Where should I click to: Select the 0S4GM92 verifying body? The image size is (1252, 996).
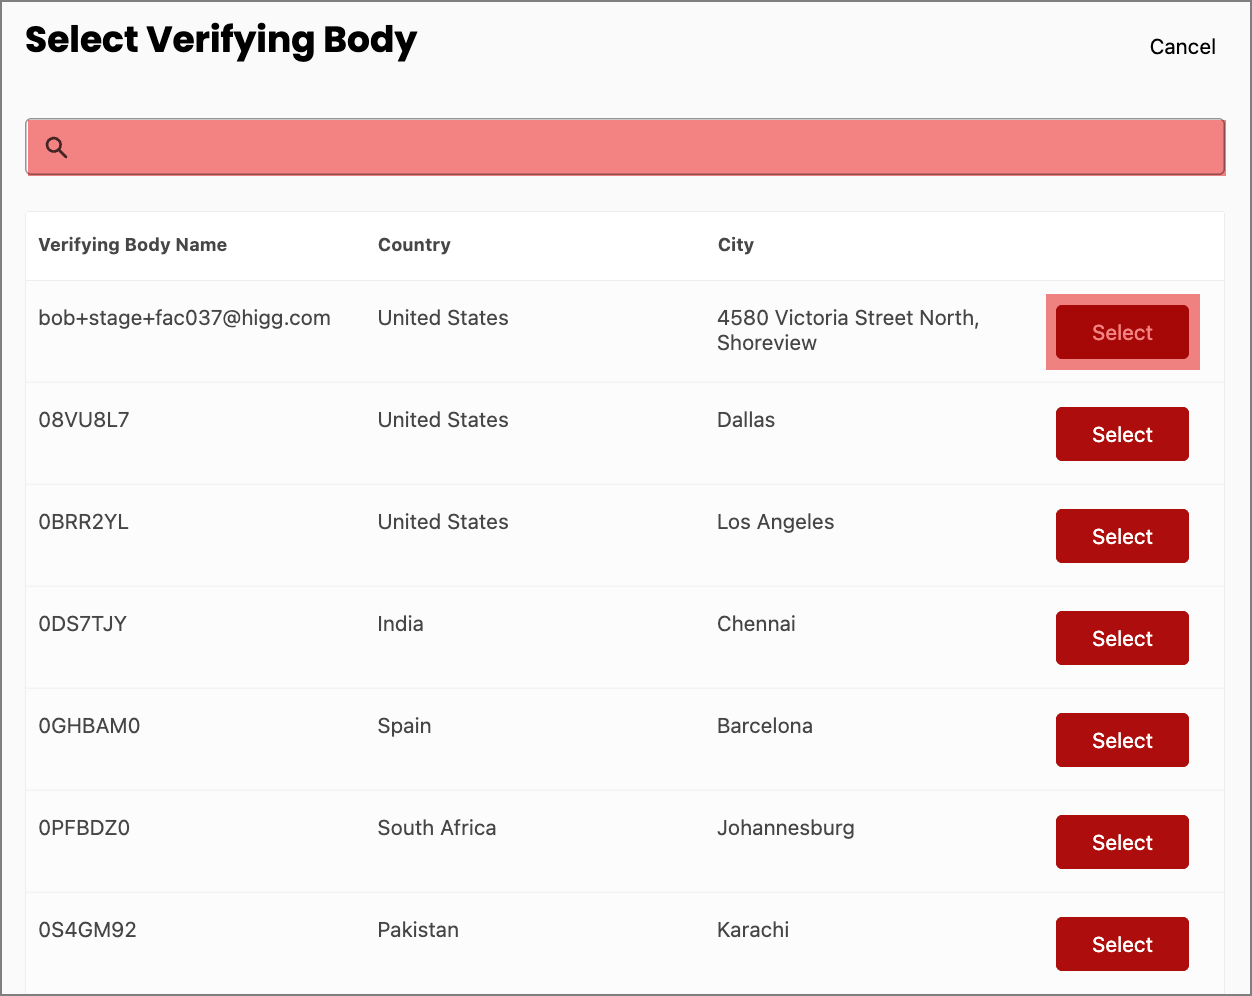[1122, 944]
